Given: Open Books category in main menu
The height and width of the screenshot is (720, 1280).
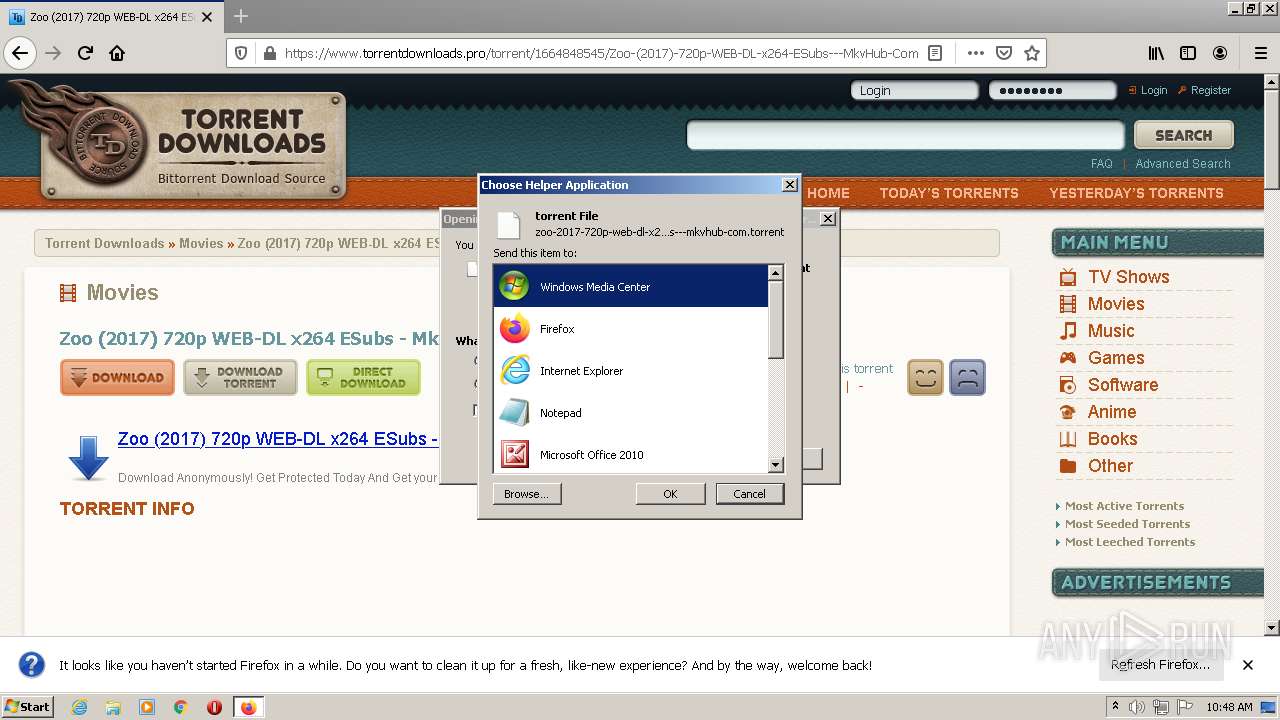Looking at the screenshot, I should tap(1113, 439).
